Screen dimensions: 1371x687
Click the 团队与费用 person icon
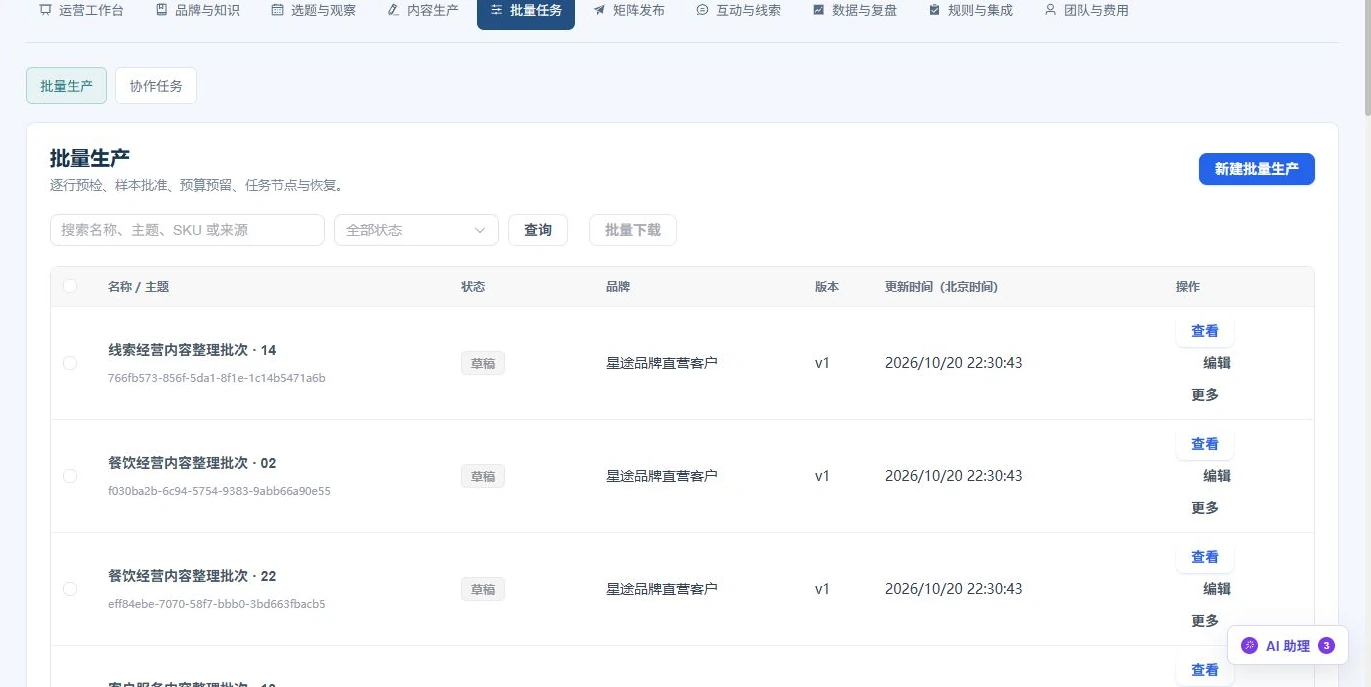click(x=1050, y=10)
